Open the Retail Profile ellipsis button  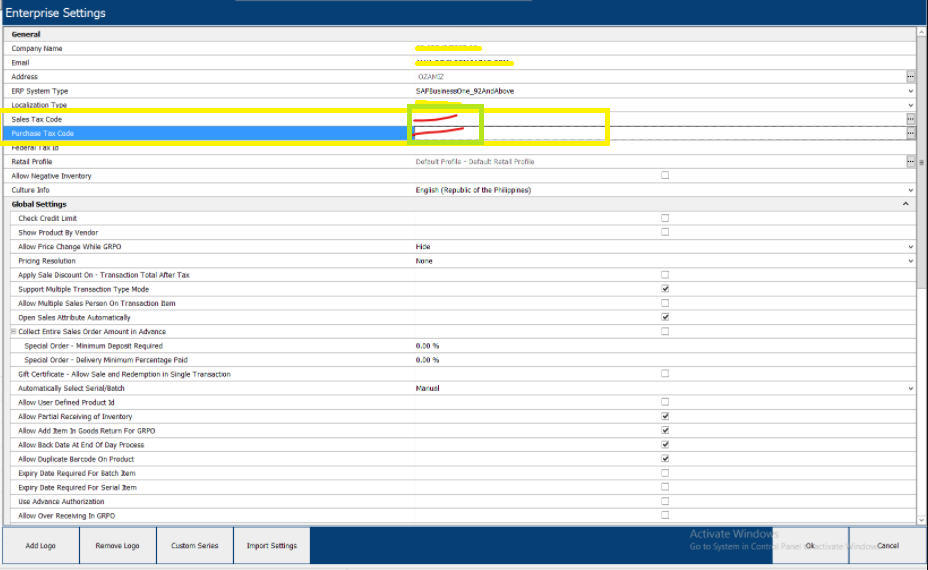pos(910,162)
